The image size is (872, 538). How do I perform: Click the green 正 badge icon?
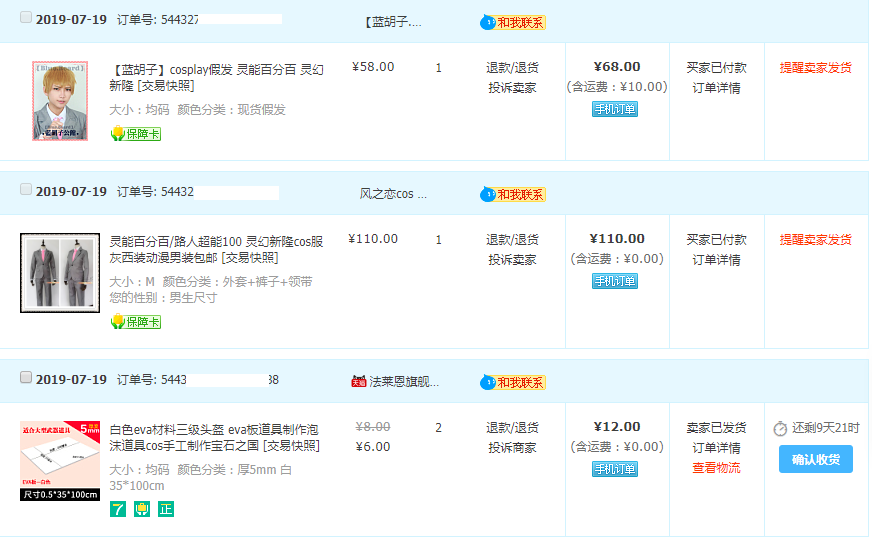coord(166,509)
